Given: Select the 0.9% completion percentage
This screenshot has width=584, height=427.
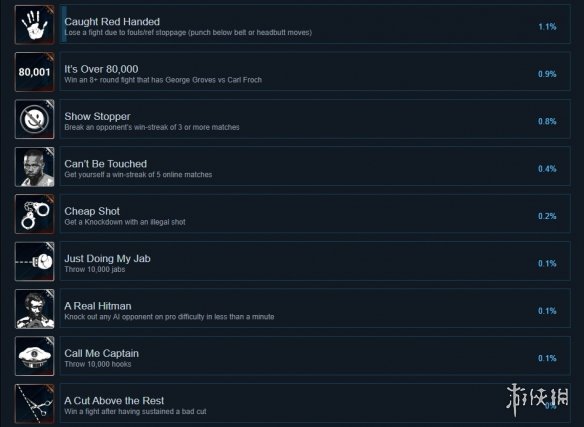Looking at the screenshot, I should tap(547, 74).
